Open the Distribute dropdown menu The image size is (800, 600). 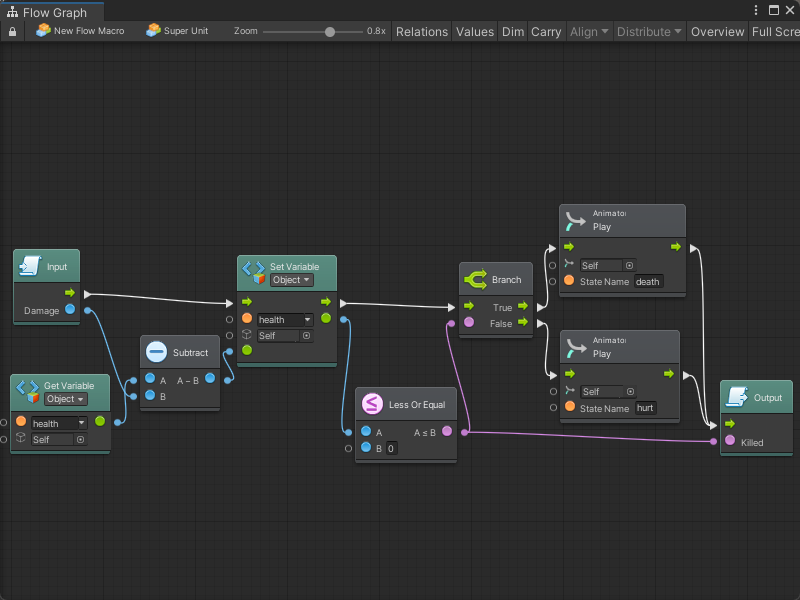[x=649, y=31]
